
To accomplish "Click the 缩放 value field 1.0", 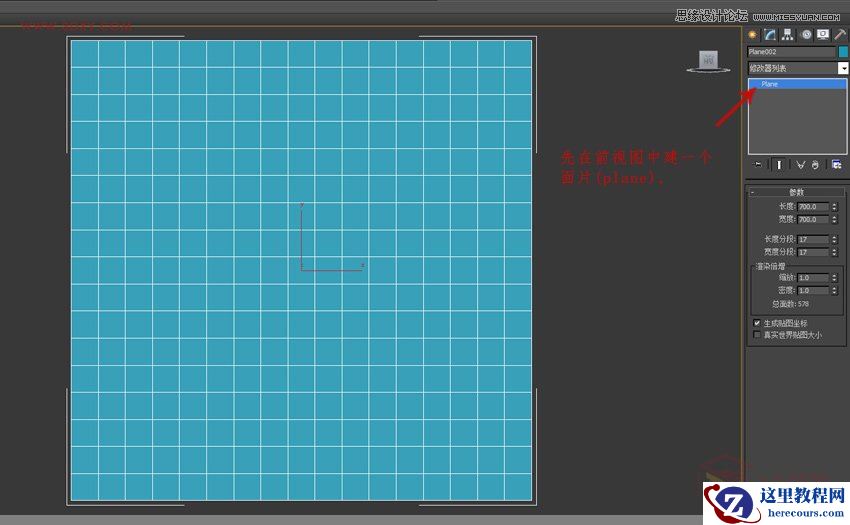I will coord(813,278).
